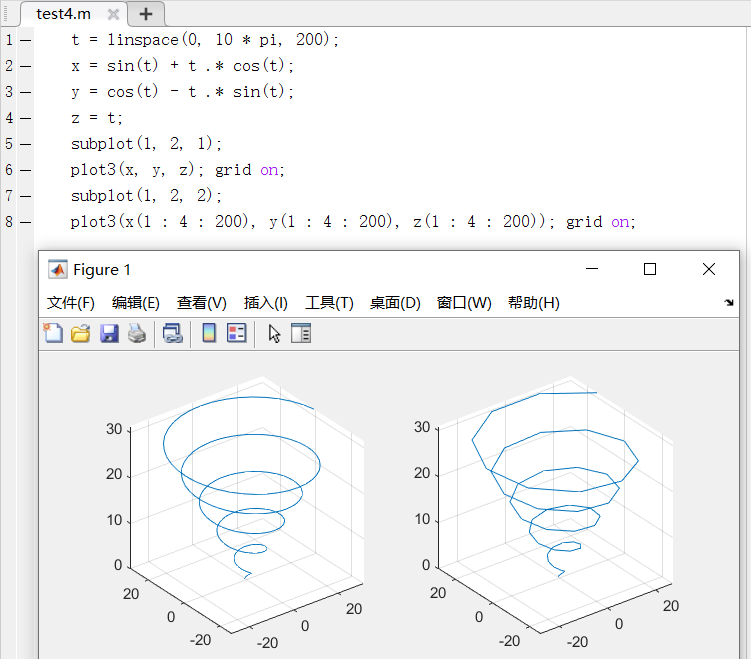Open the 工具(T) menu
The height and width of the screenshot is (659, 751).
point(330,303)
